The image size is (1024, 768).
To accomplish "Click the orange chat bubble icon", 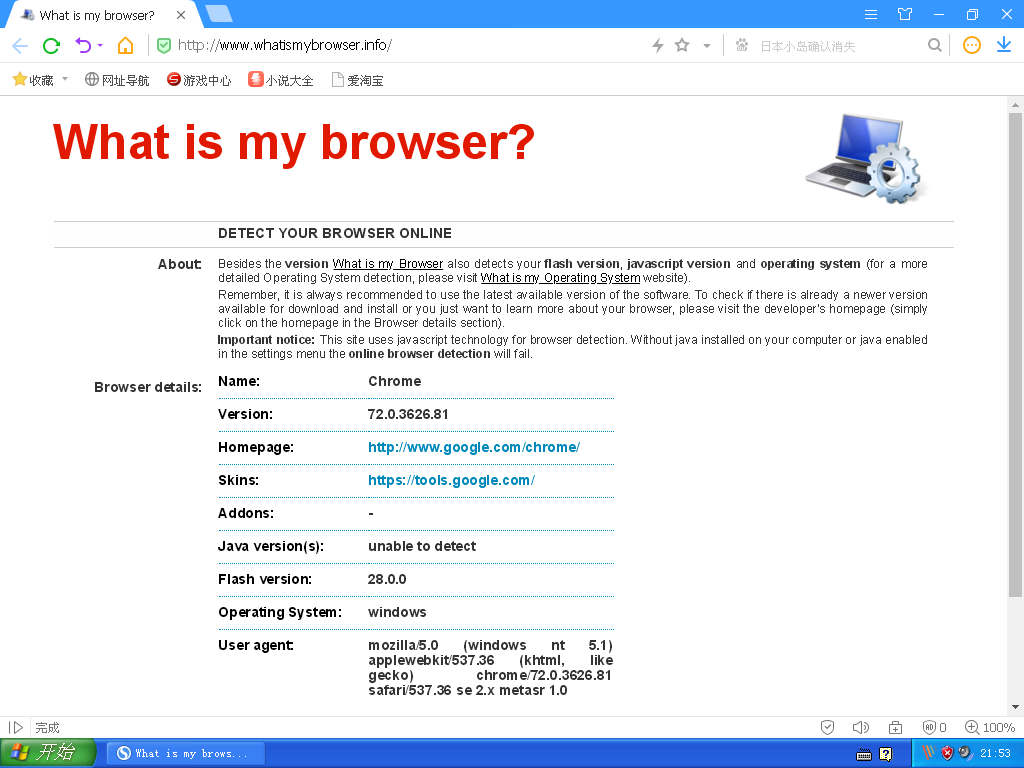I will tap(971, 45).
